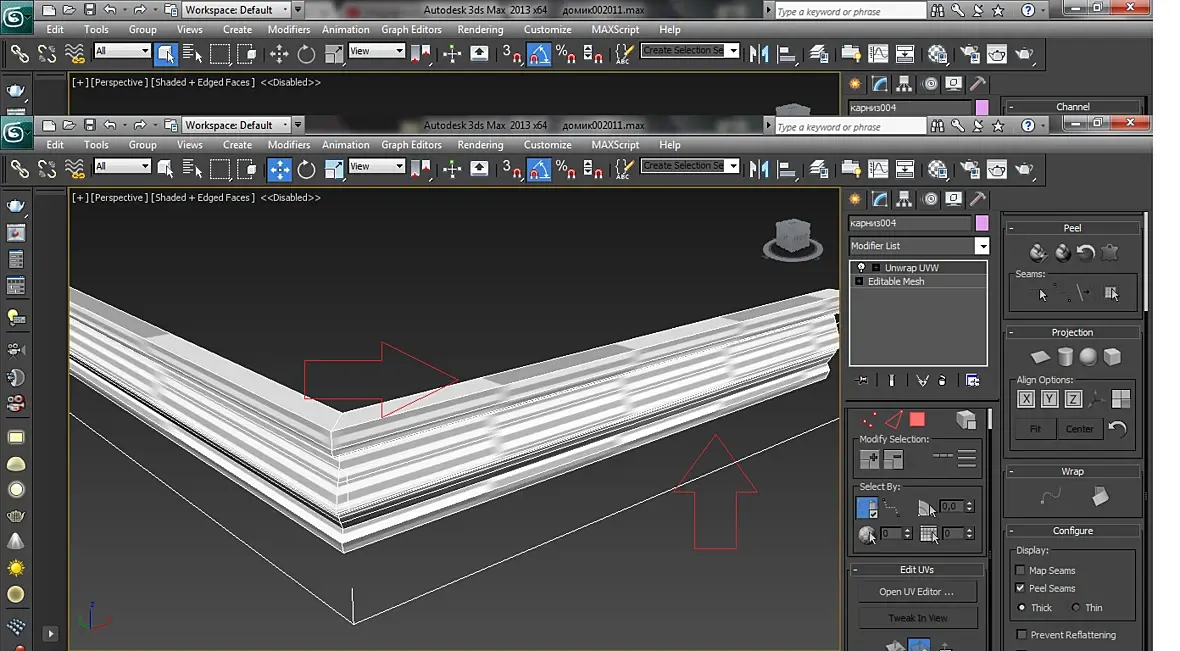Select the Move tool in toolbar

click(279, 169)
